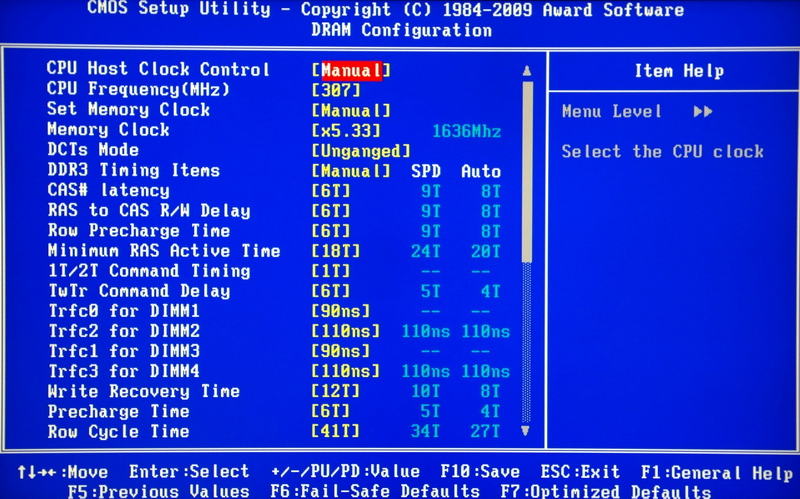The height and width of the screenshot is (499, 800).
Task: Click the Enter:Select hint in footer
Action: point(189,471)
